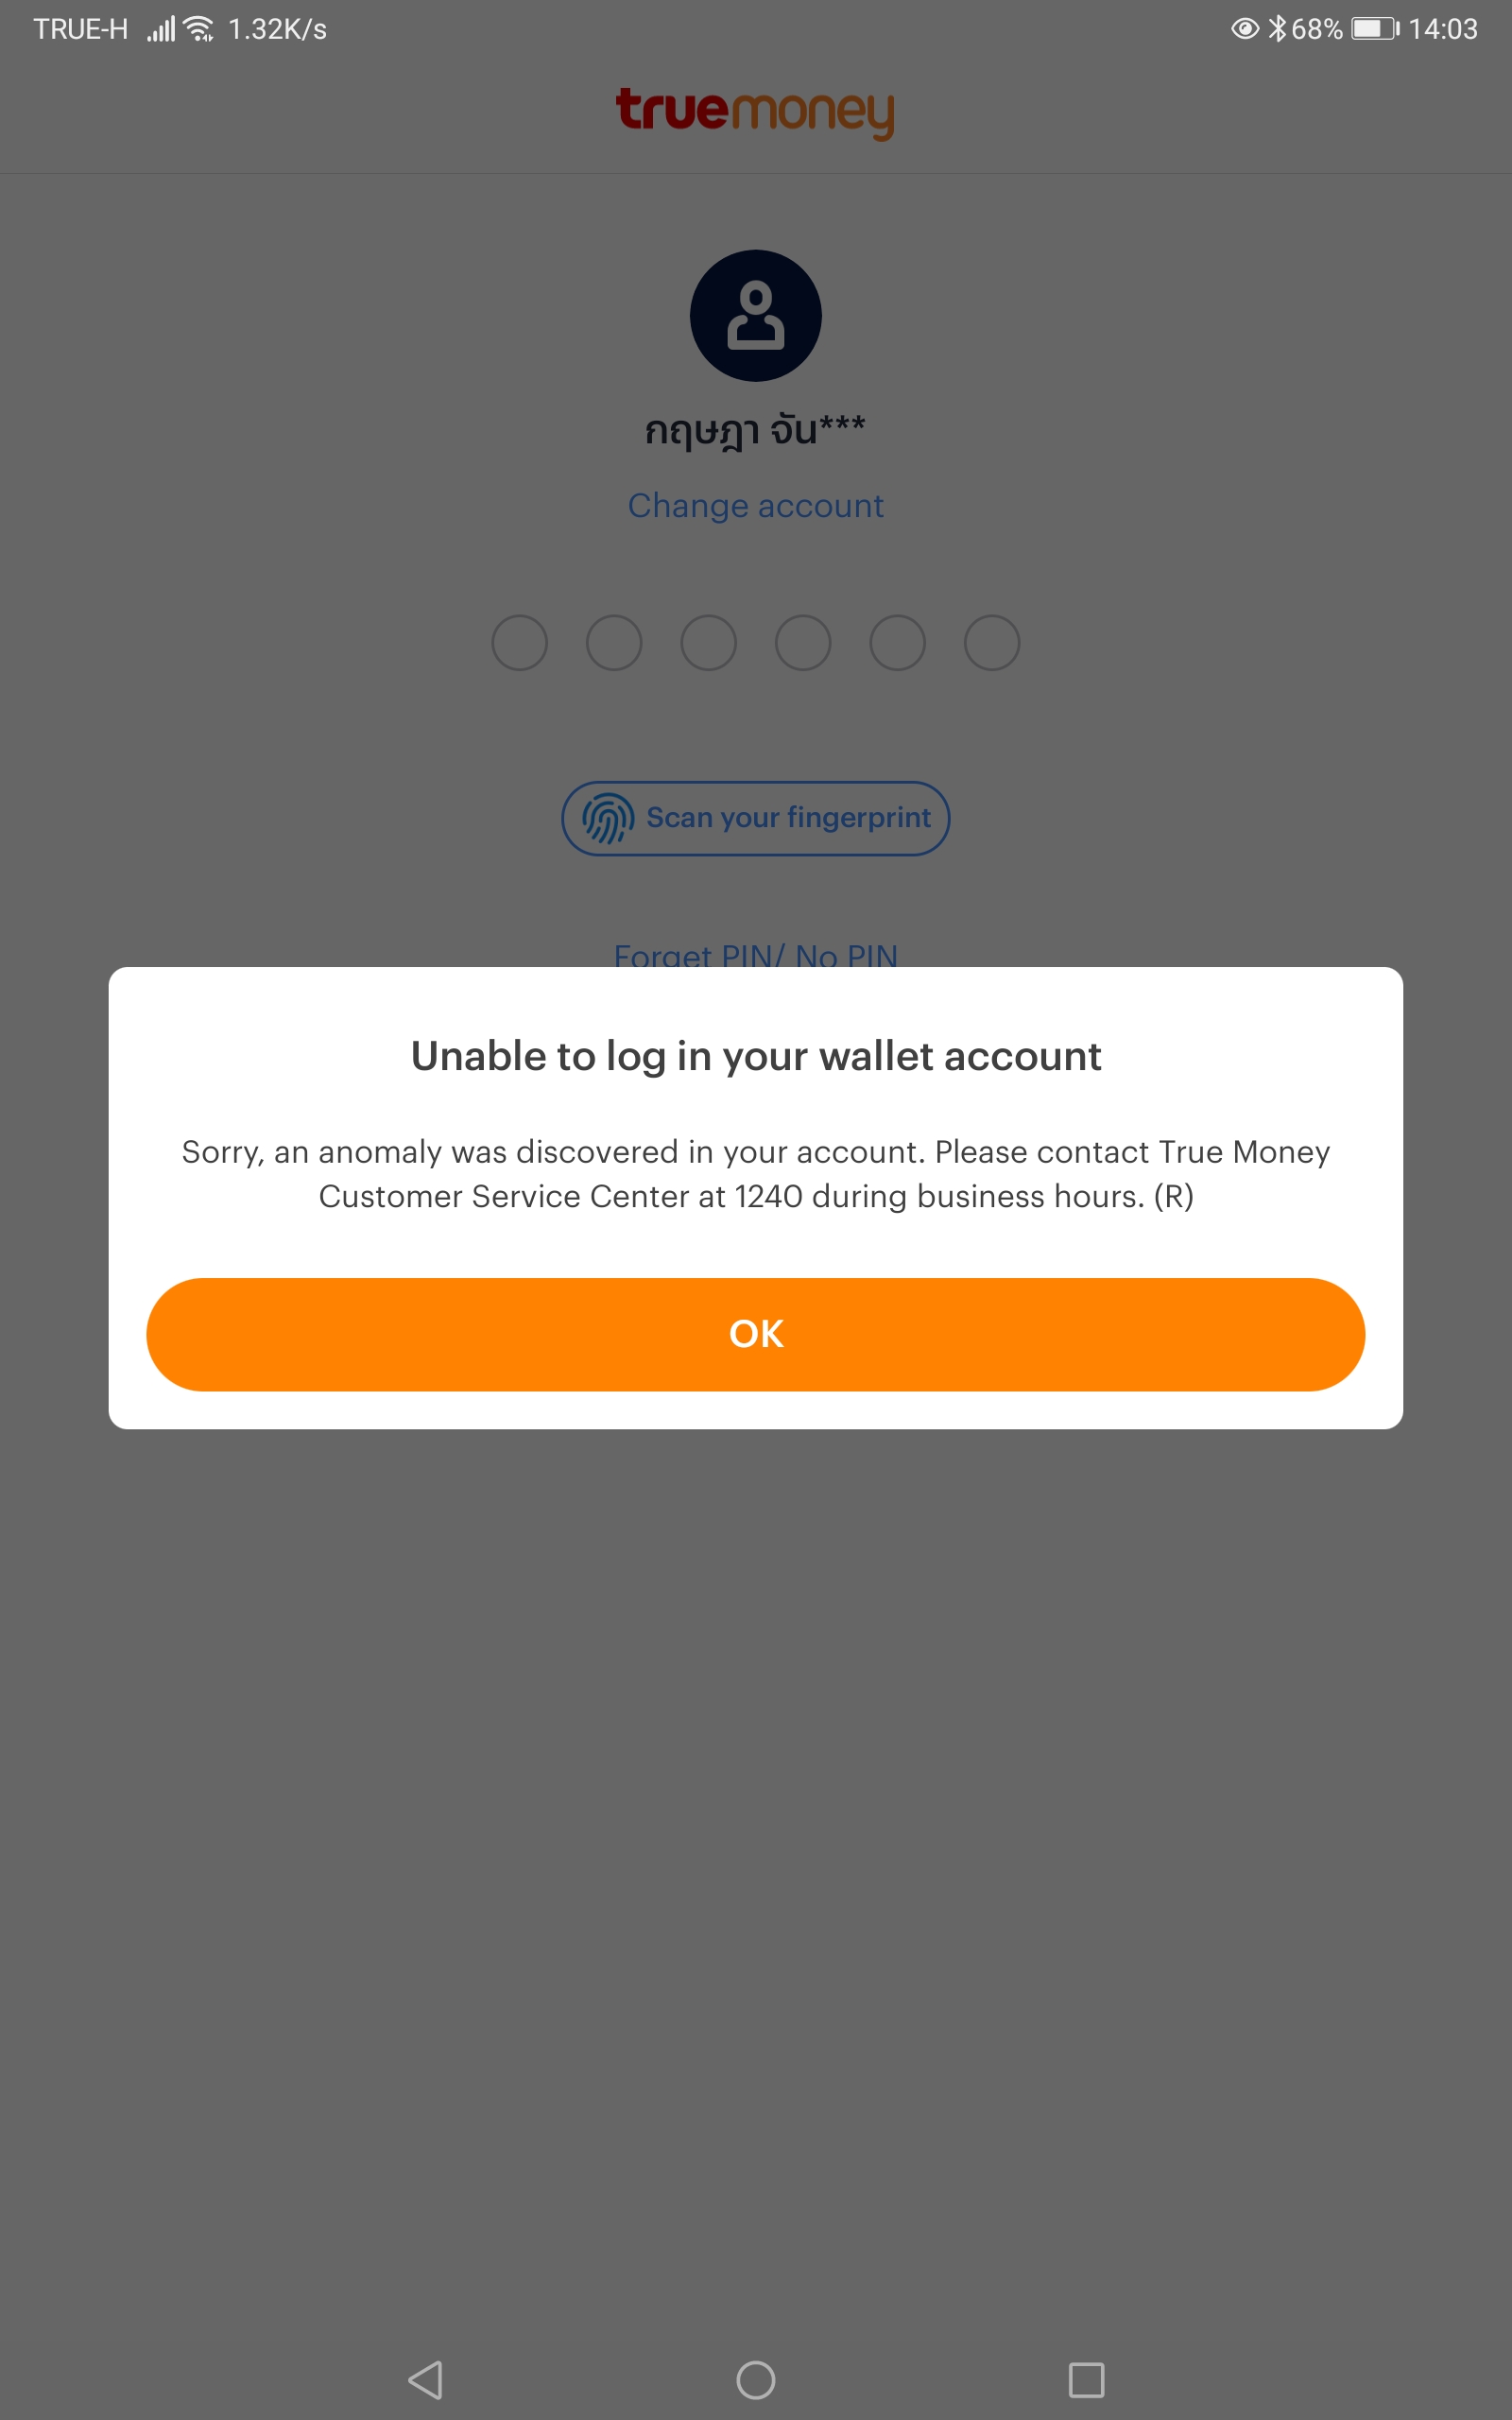Tap the battery icon in status bar
Image resolution: width=1512 pixels, height=2420 pixels.
(1375, 29)
